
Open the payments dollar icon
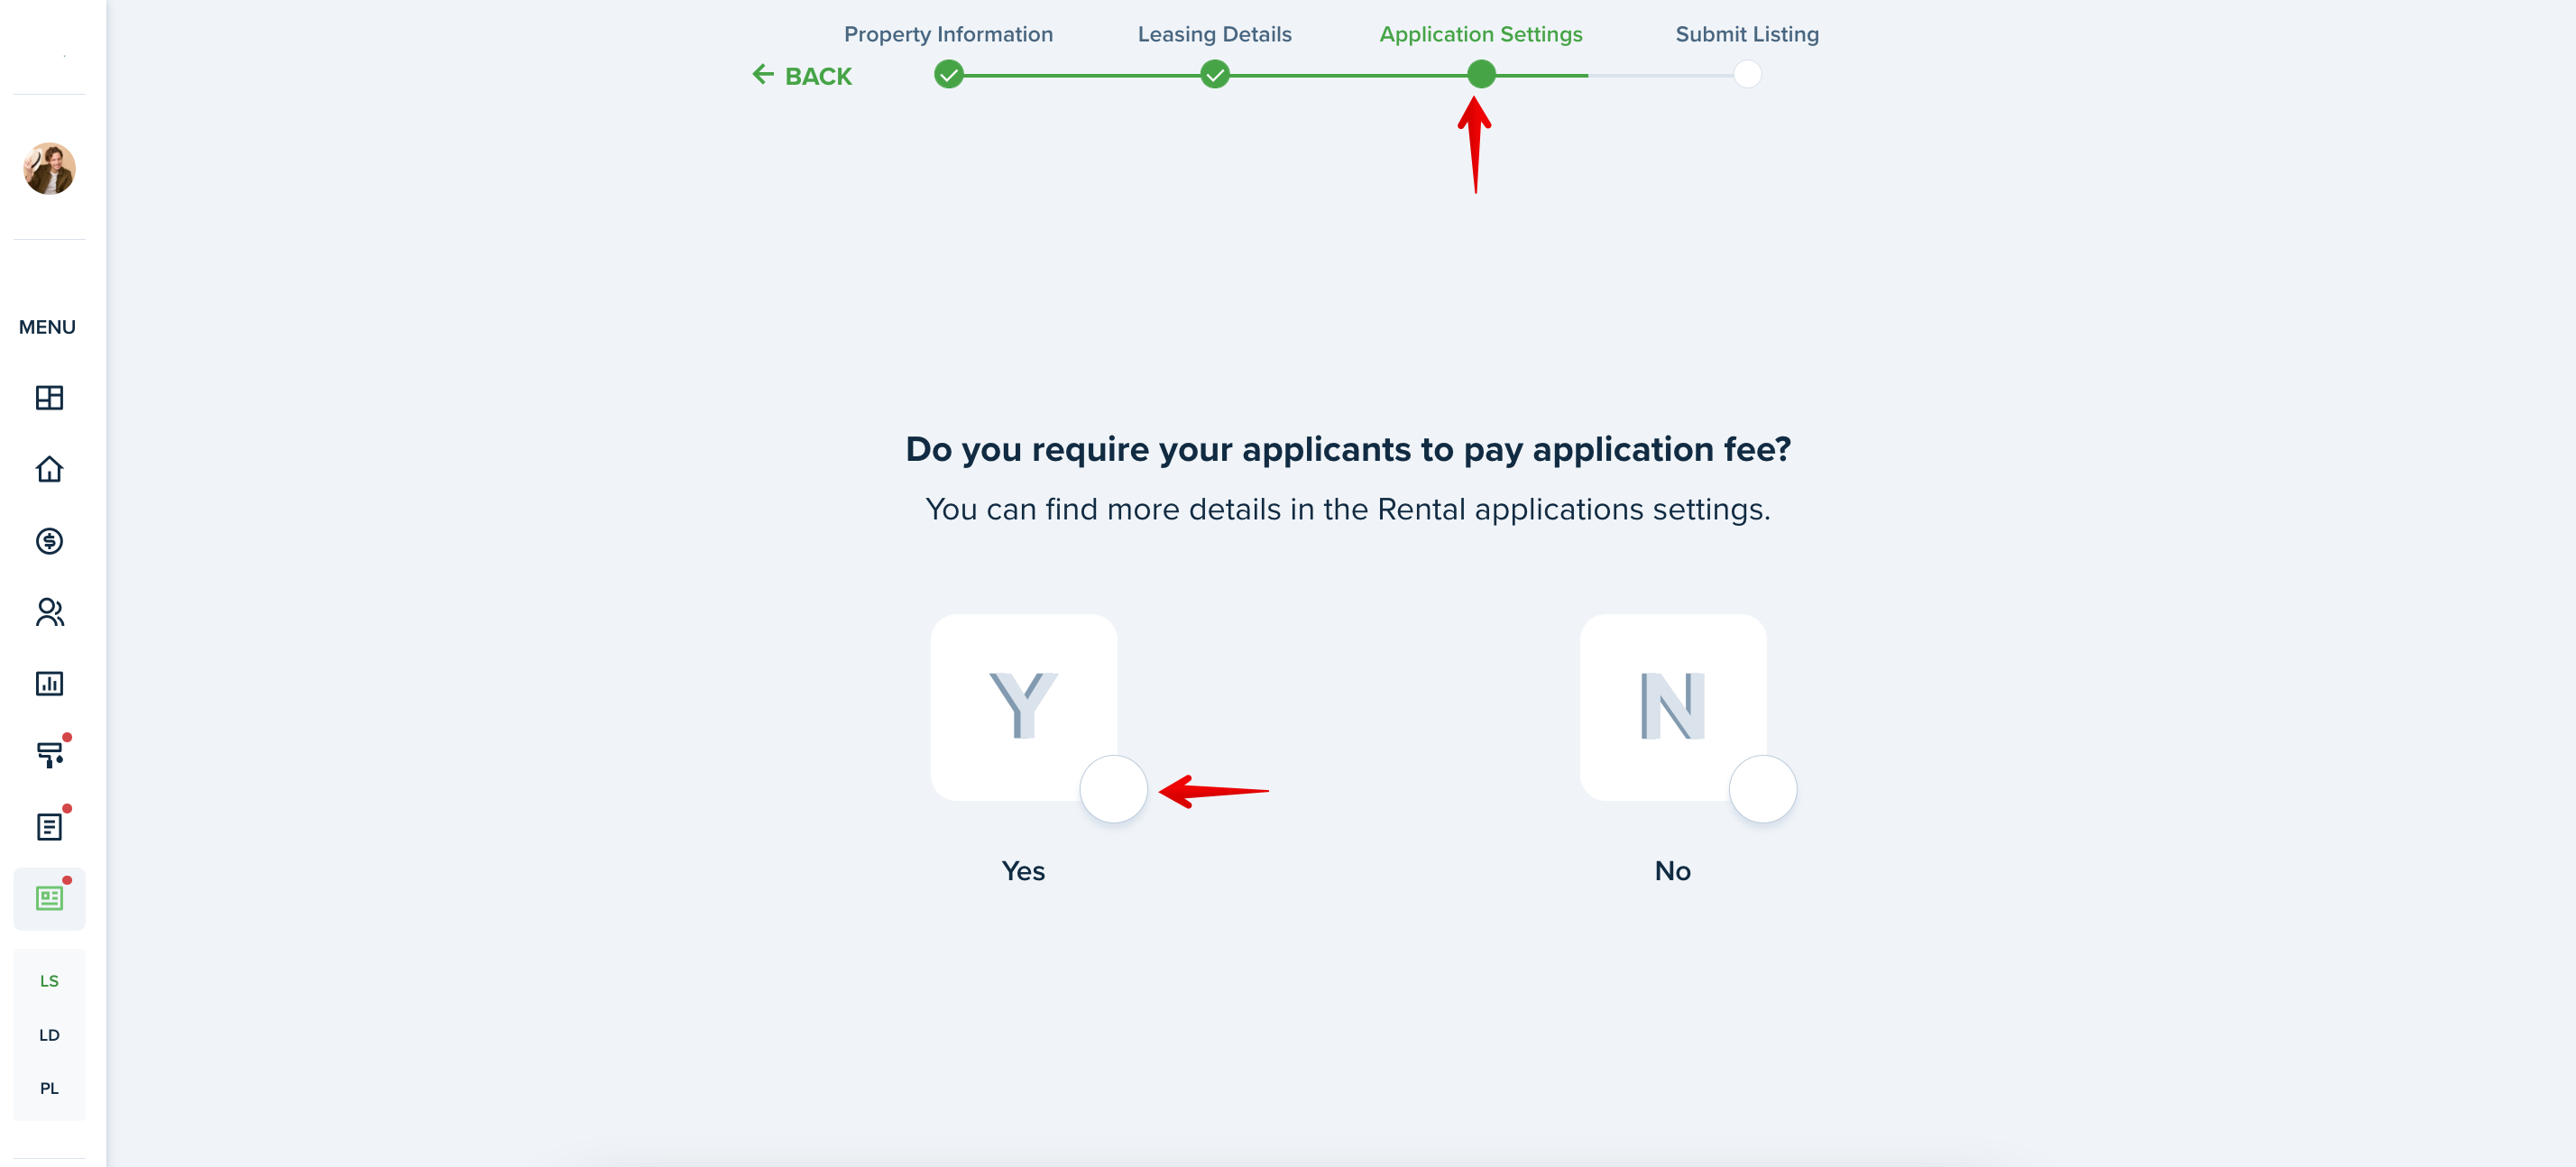[49, 541]
